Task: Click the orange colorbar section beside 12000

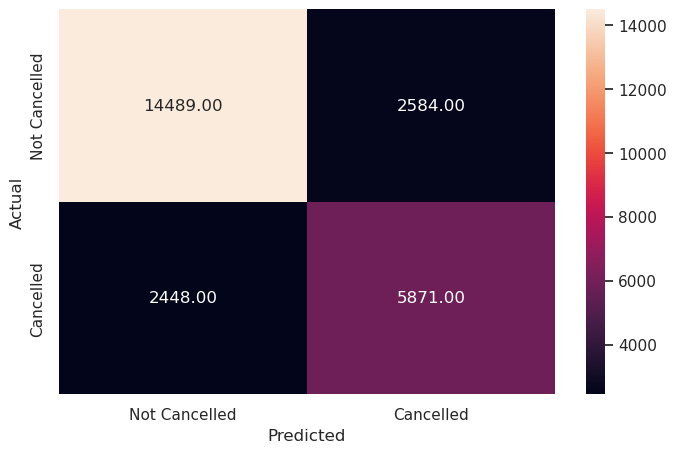Action: coord(595,90)
